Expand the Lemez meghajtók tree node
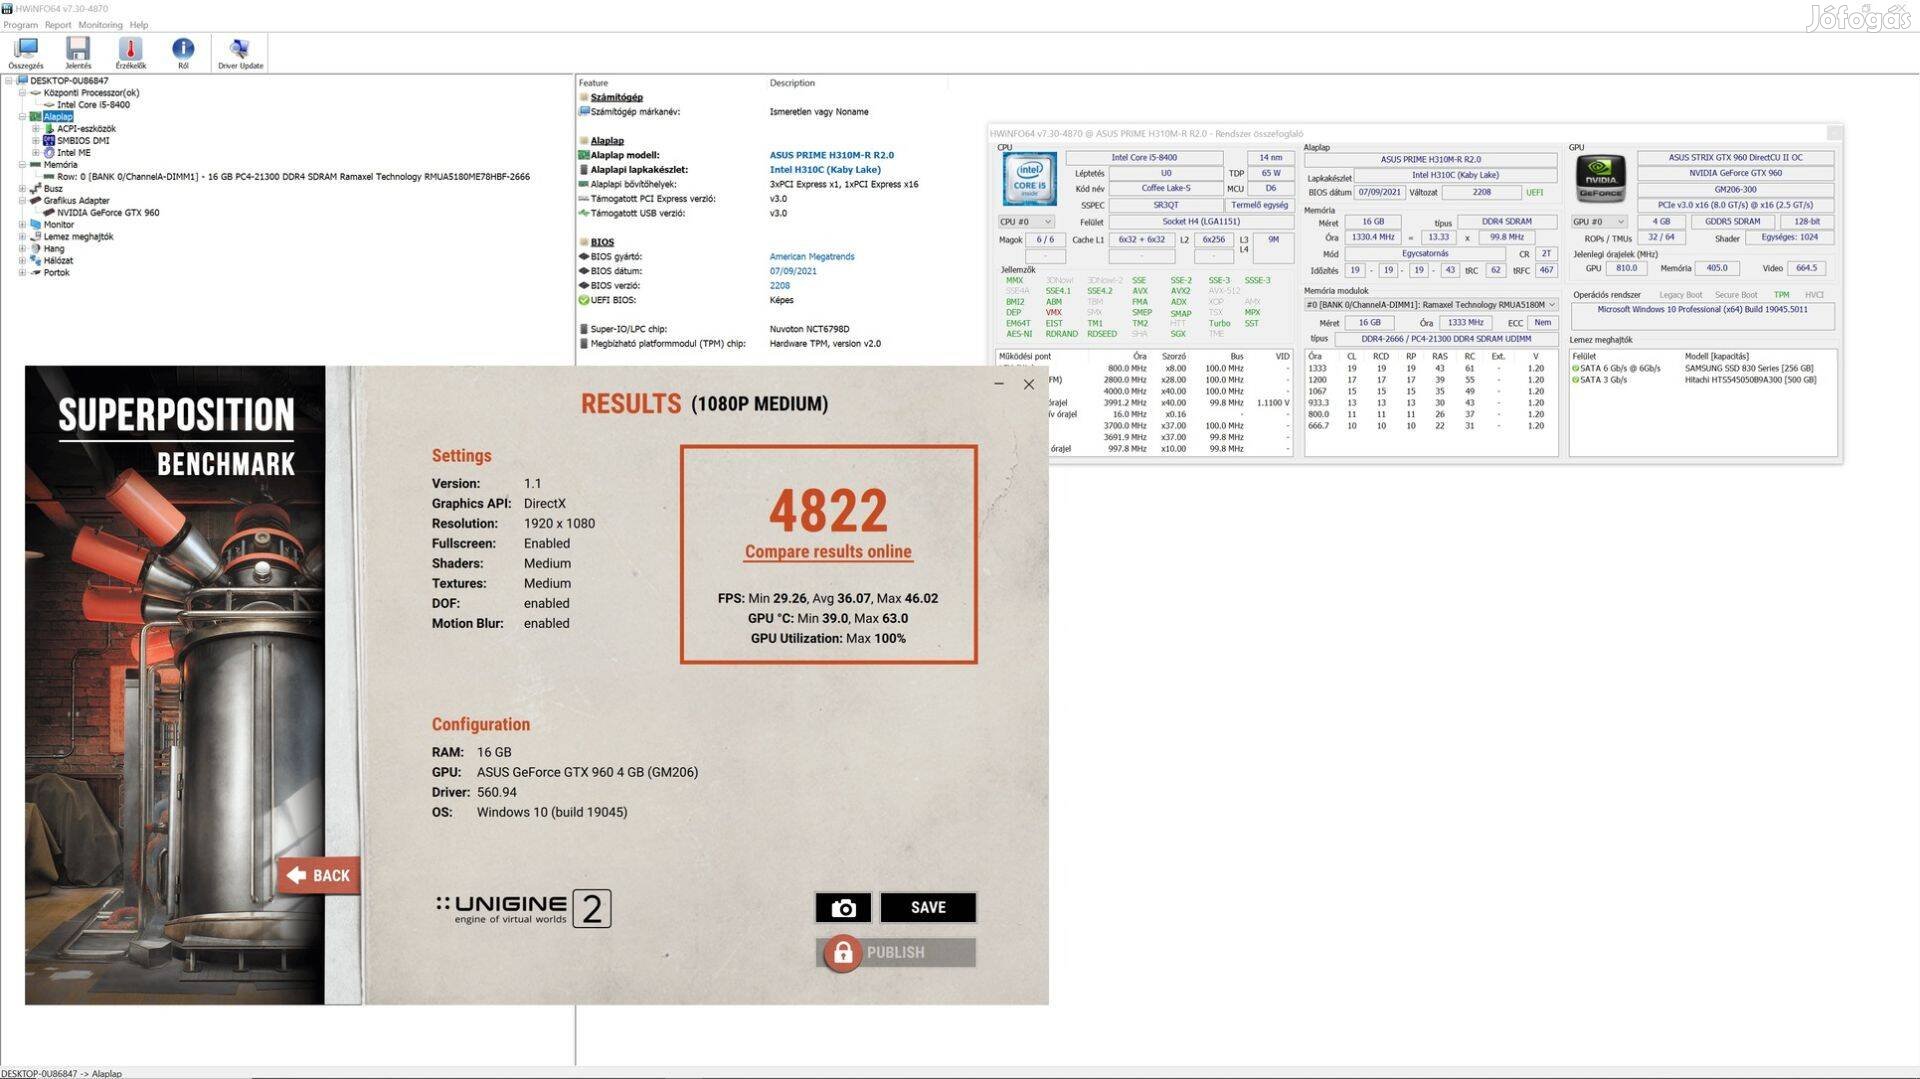1920x1079 pixels. click(x=22, y=237)
